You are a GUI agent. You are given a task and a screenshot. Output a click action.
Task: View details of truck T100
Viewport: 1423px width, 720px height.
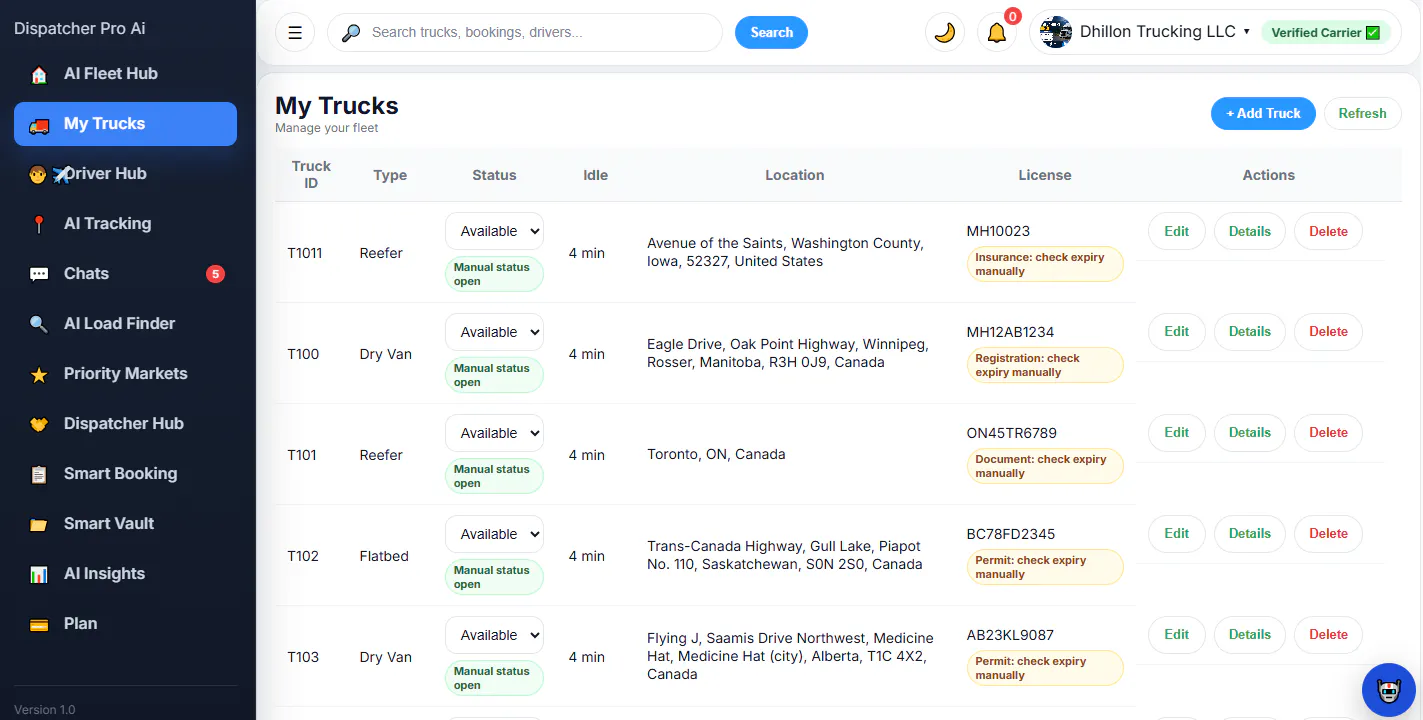click(1249, 332)
